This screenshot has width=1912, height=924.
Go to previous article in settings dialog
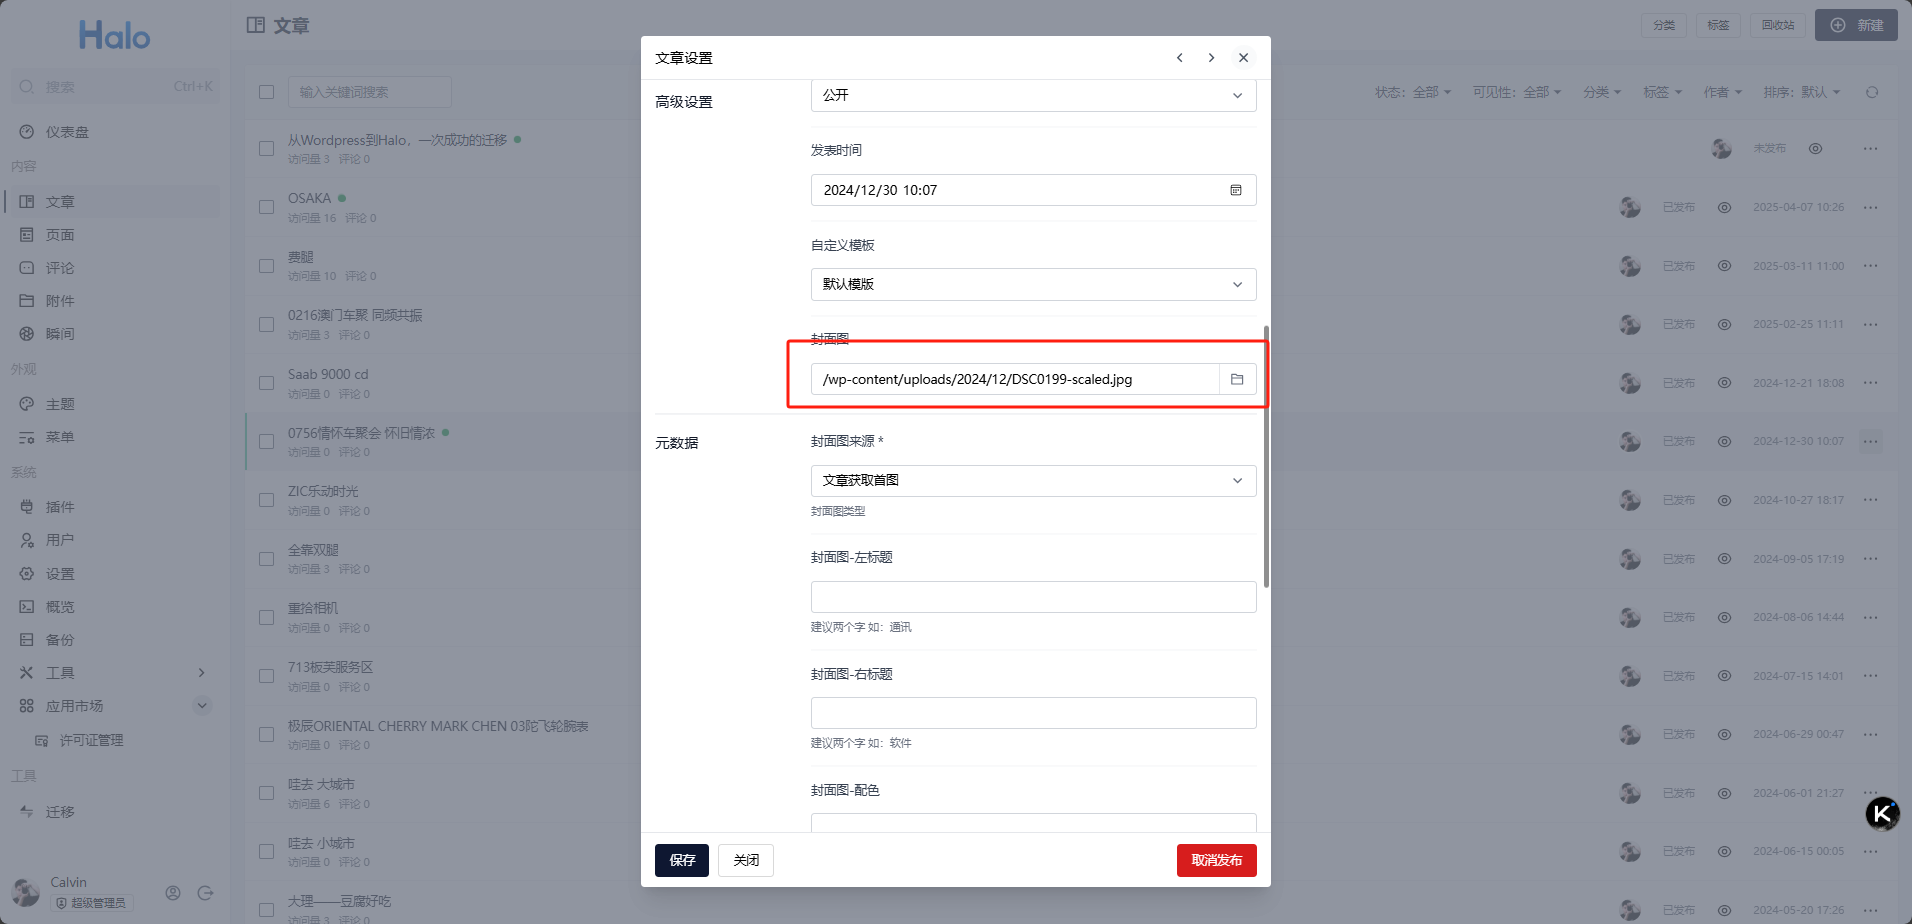point(1180,58)
